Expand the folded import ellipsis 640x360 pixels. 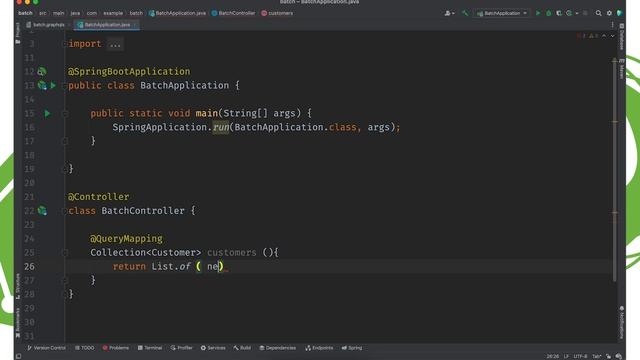116,44
